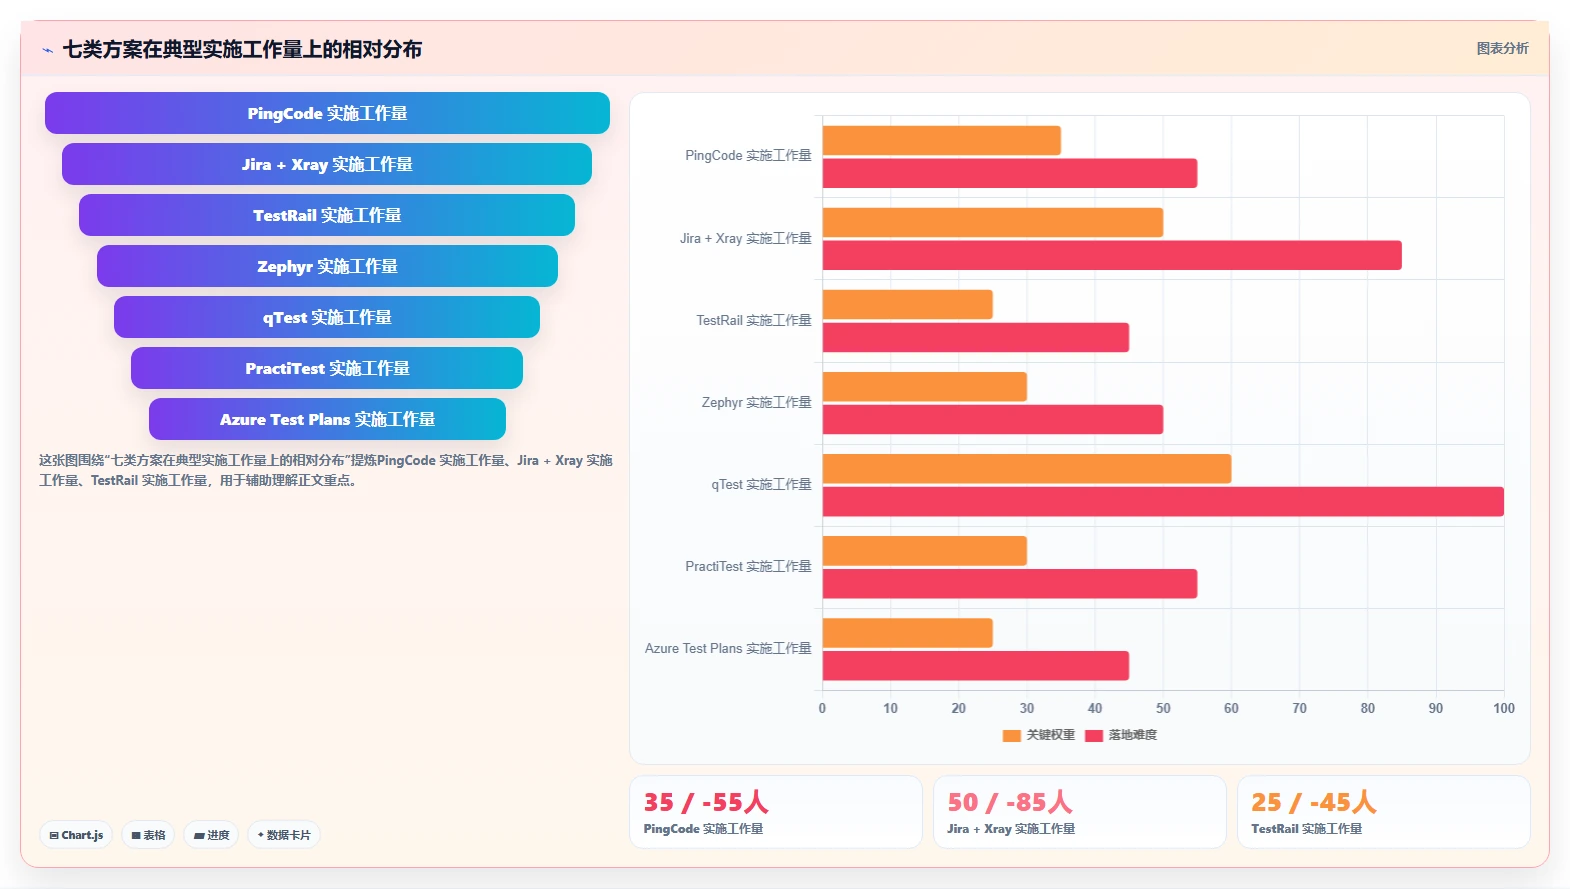Click the red bar for Azure Test Plans
The height and width of the screenshot is (889, 1570).
click(x=976, y=666)
